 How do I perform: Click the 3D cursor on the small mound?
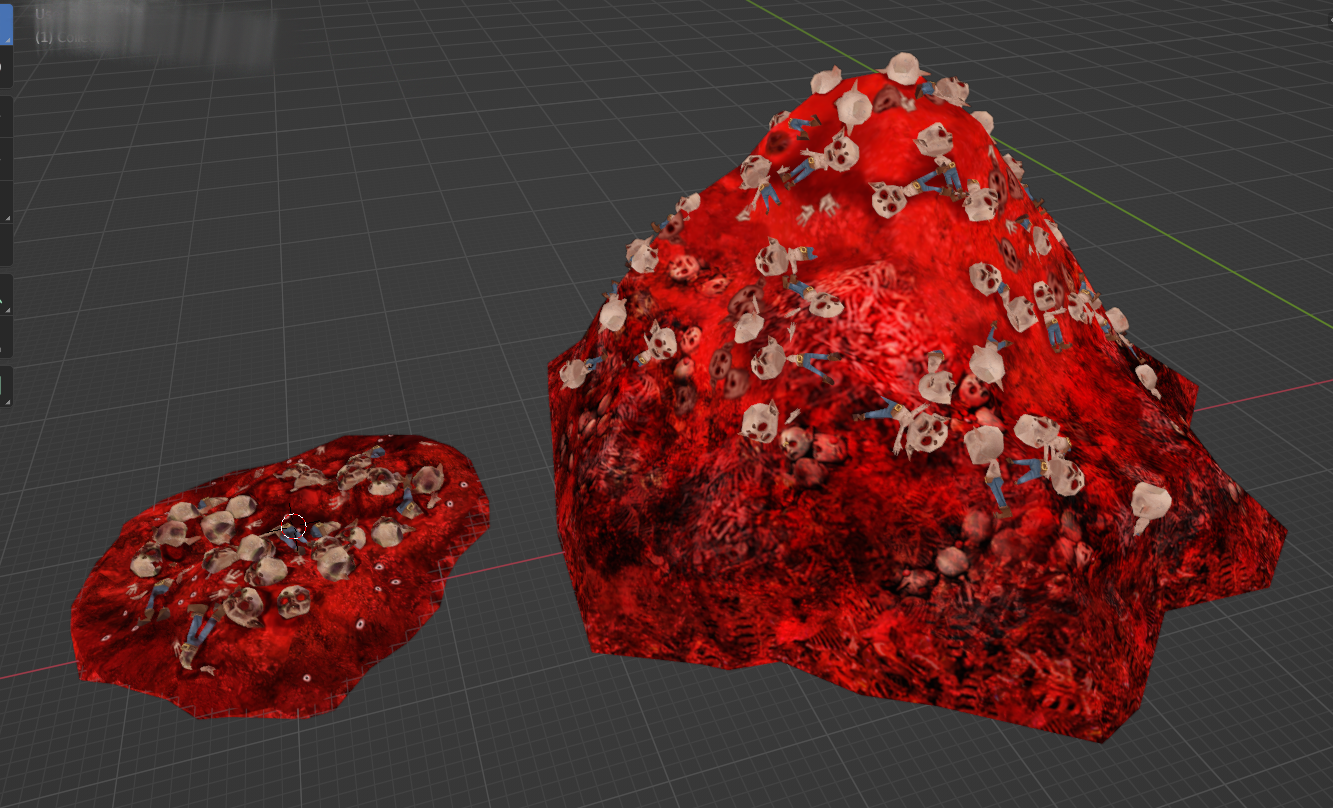tap(293, 526)
